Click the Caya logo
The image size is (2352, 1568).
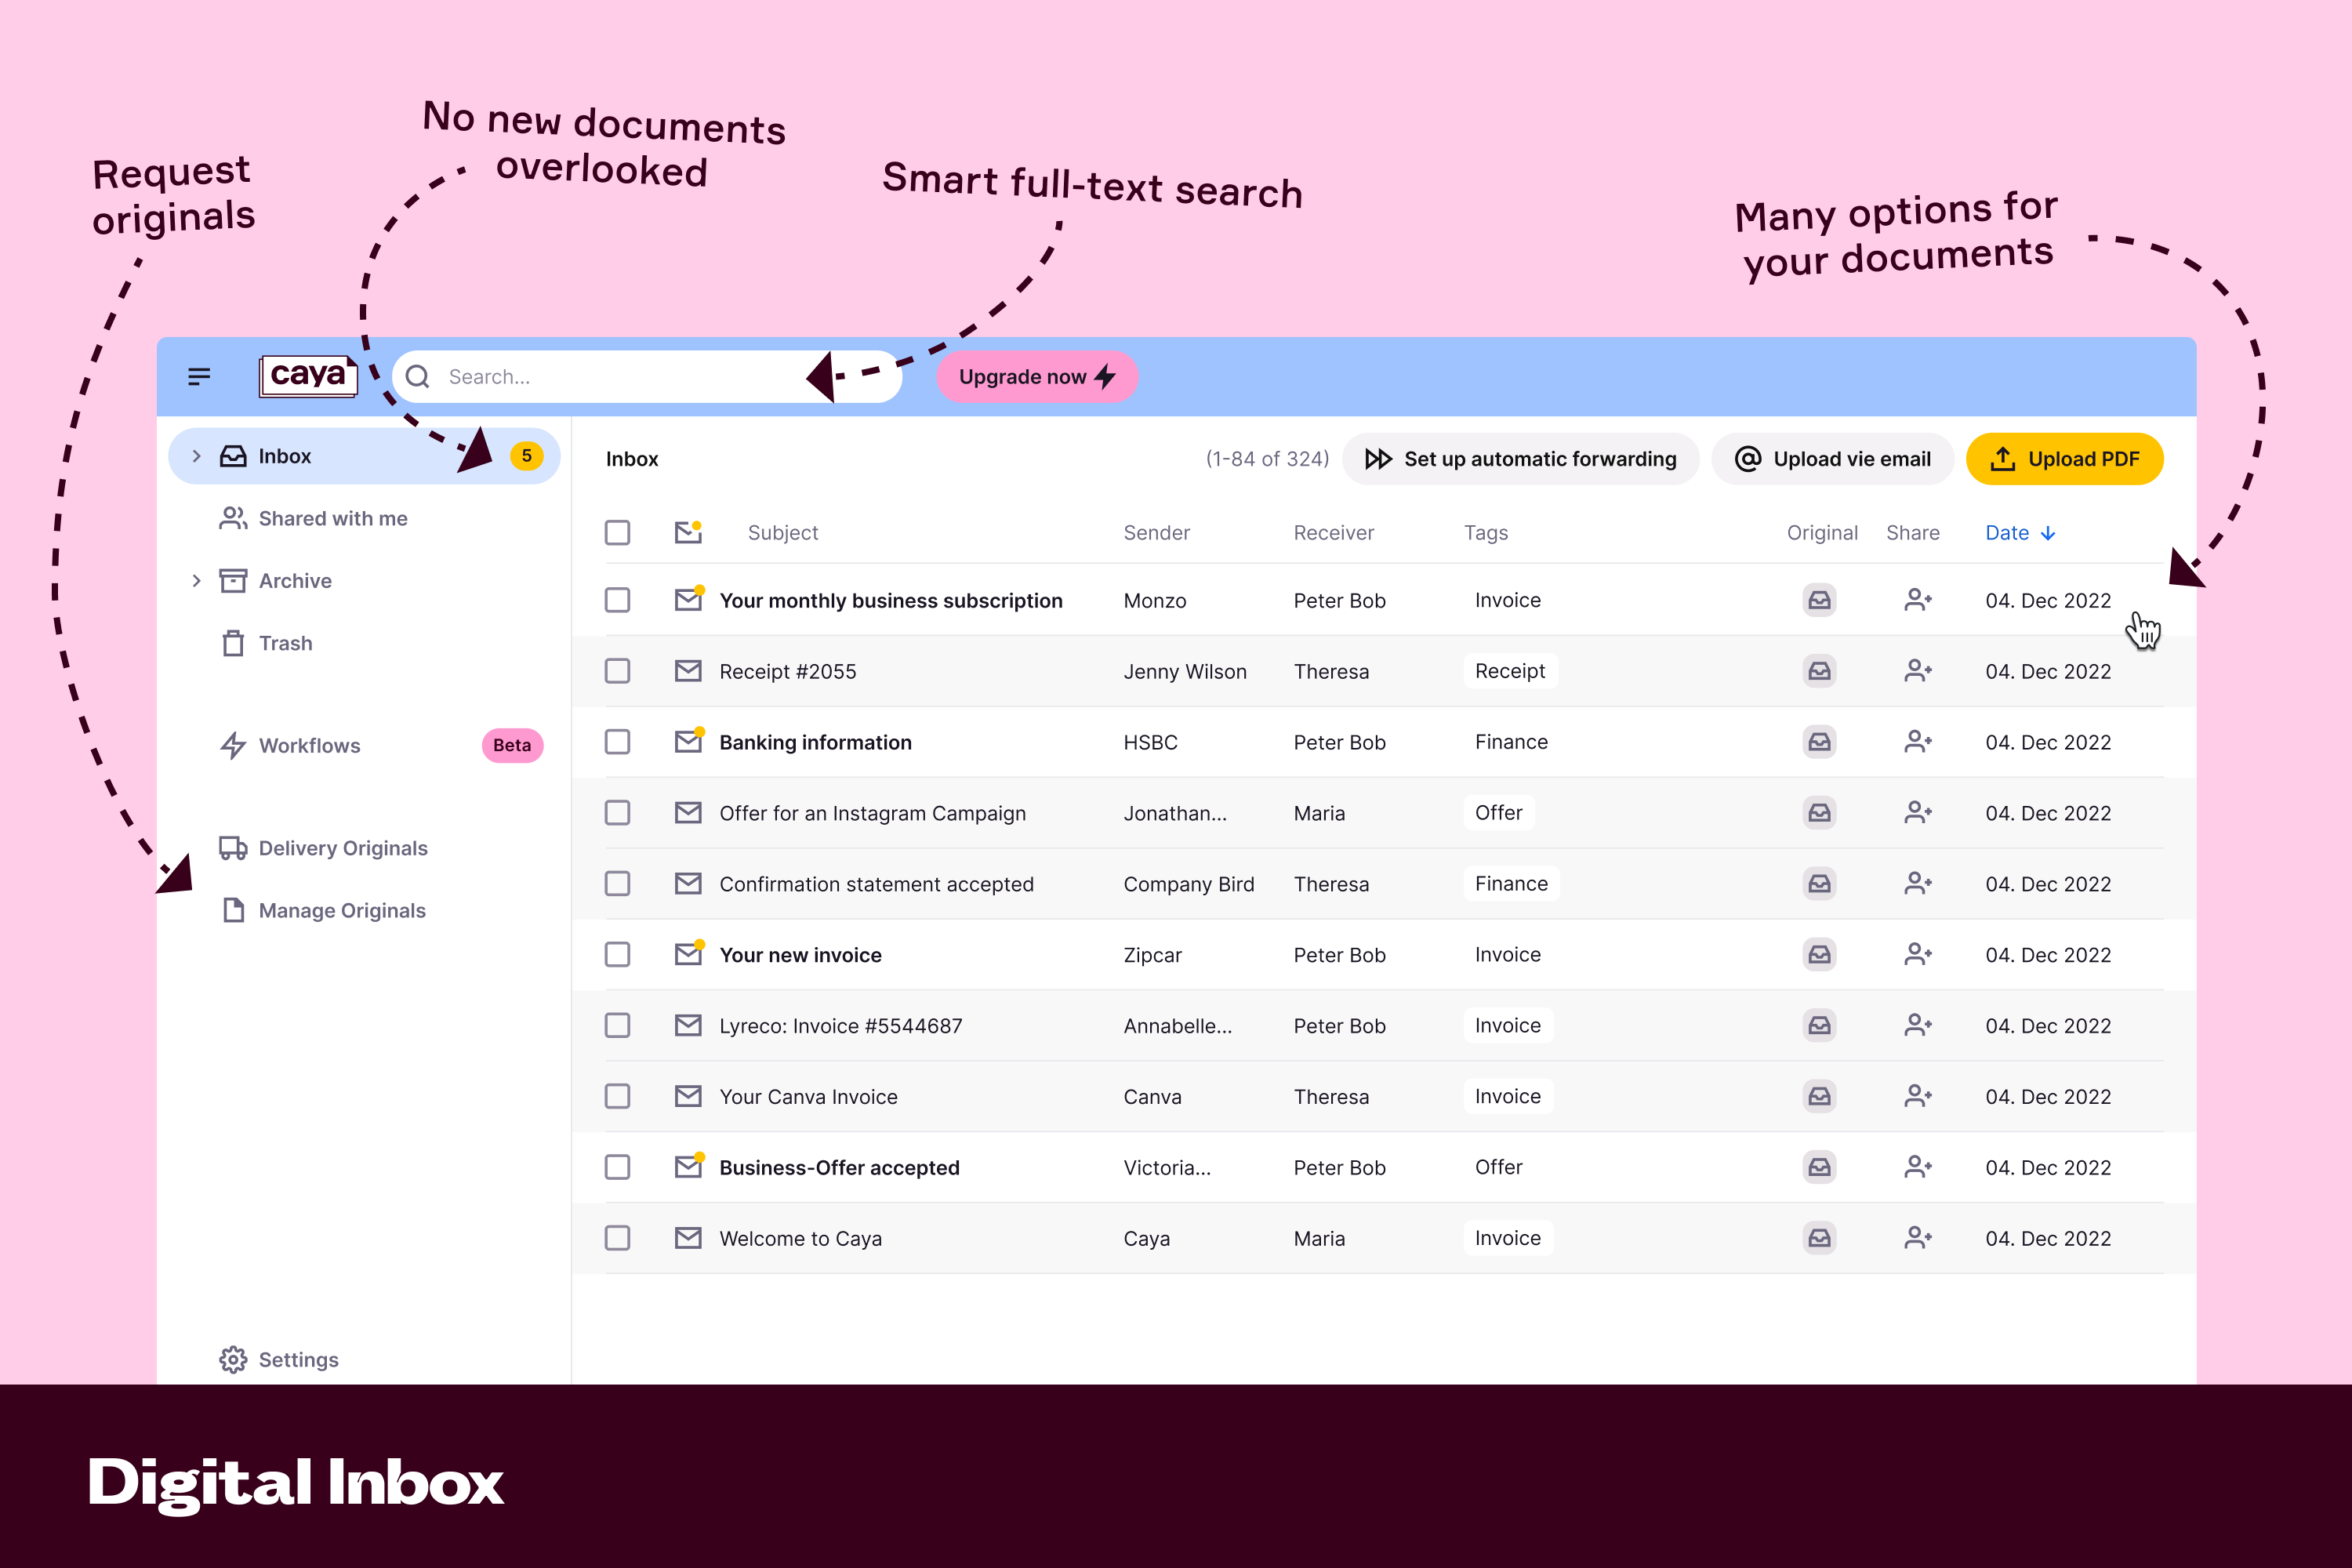click(308, 376)
